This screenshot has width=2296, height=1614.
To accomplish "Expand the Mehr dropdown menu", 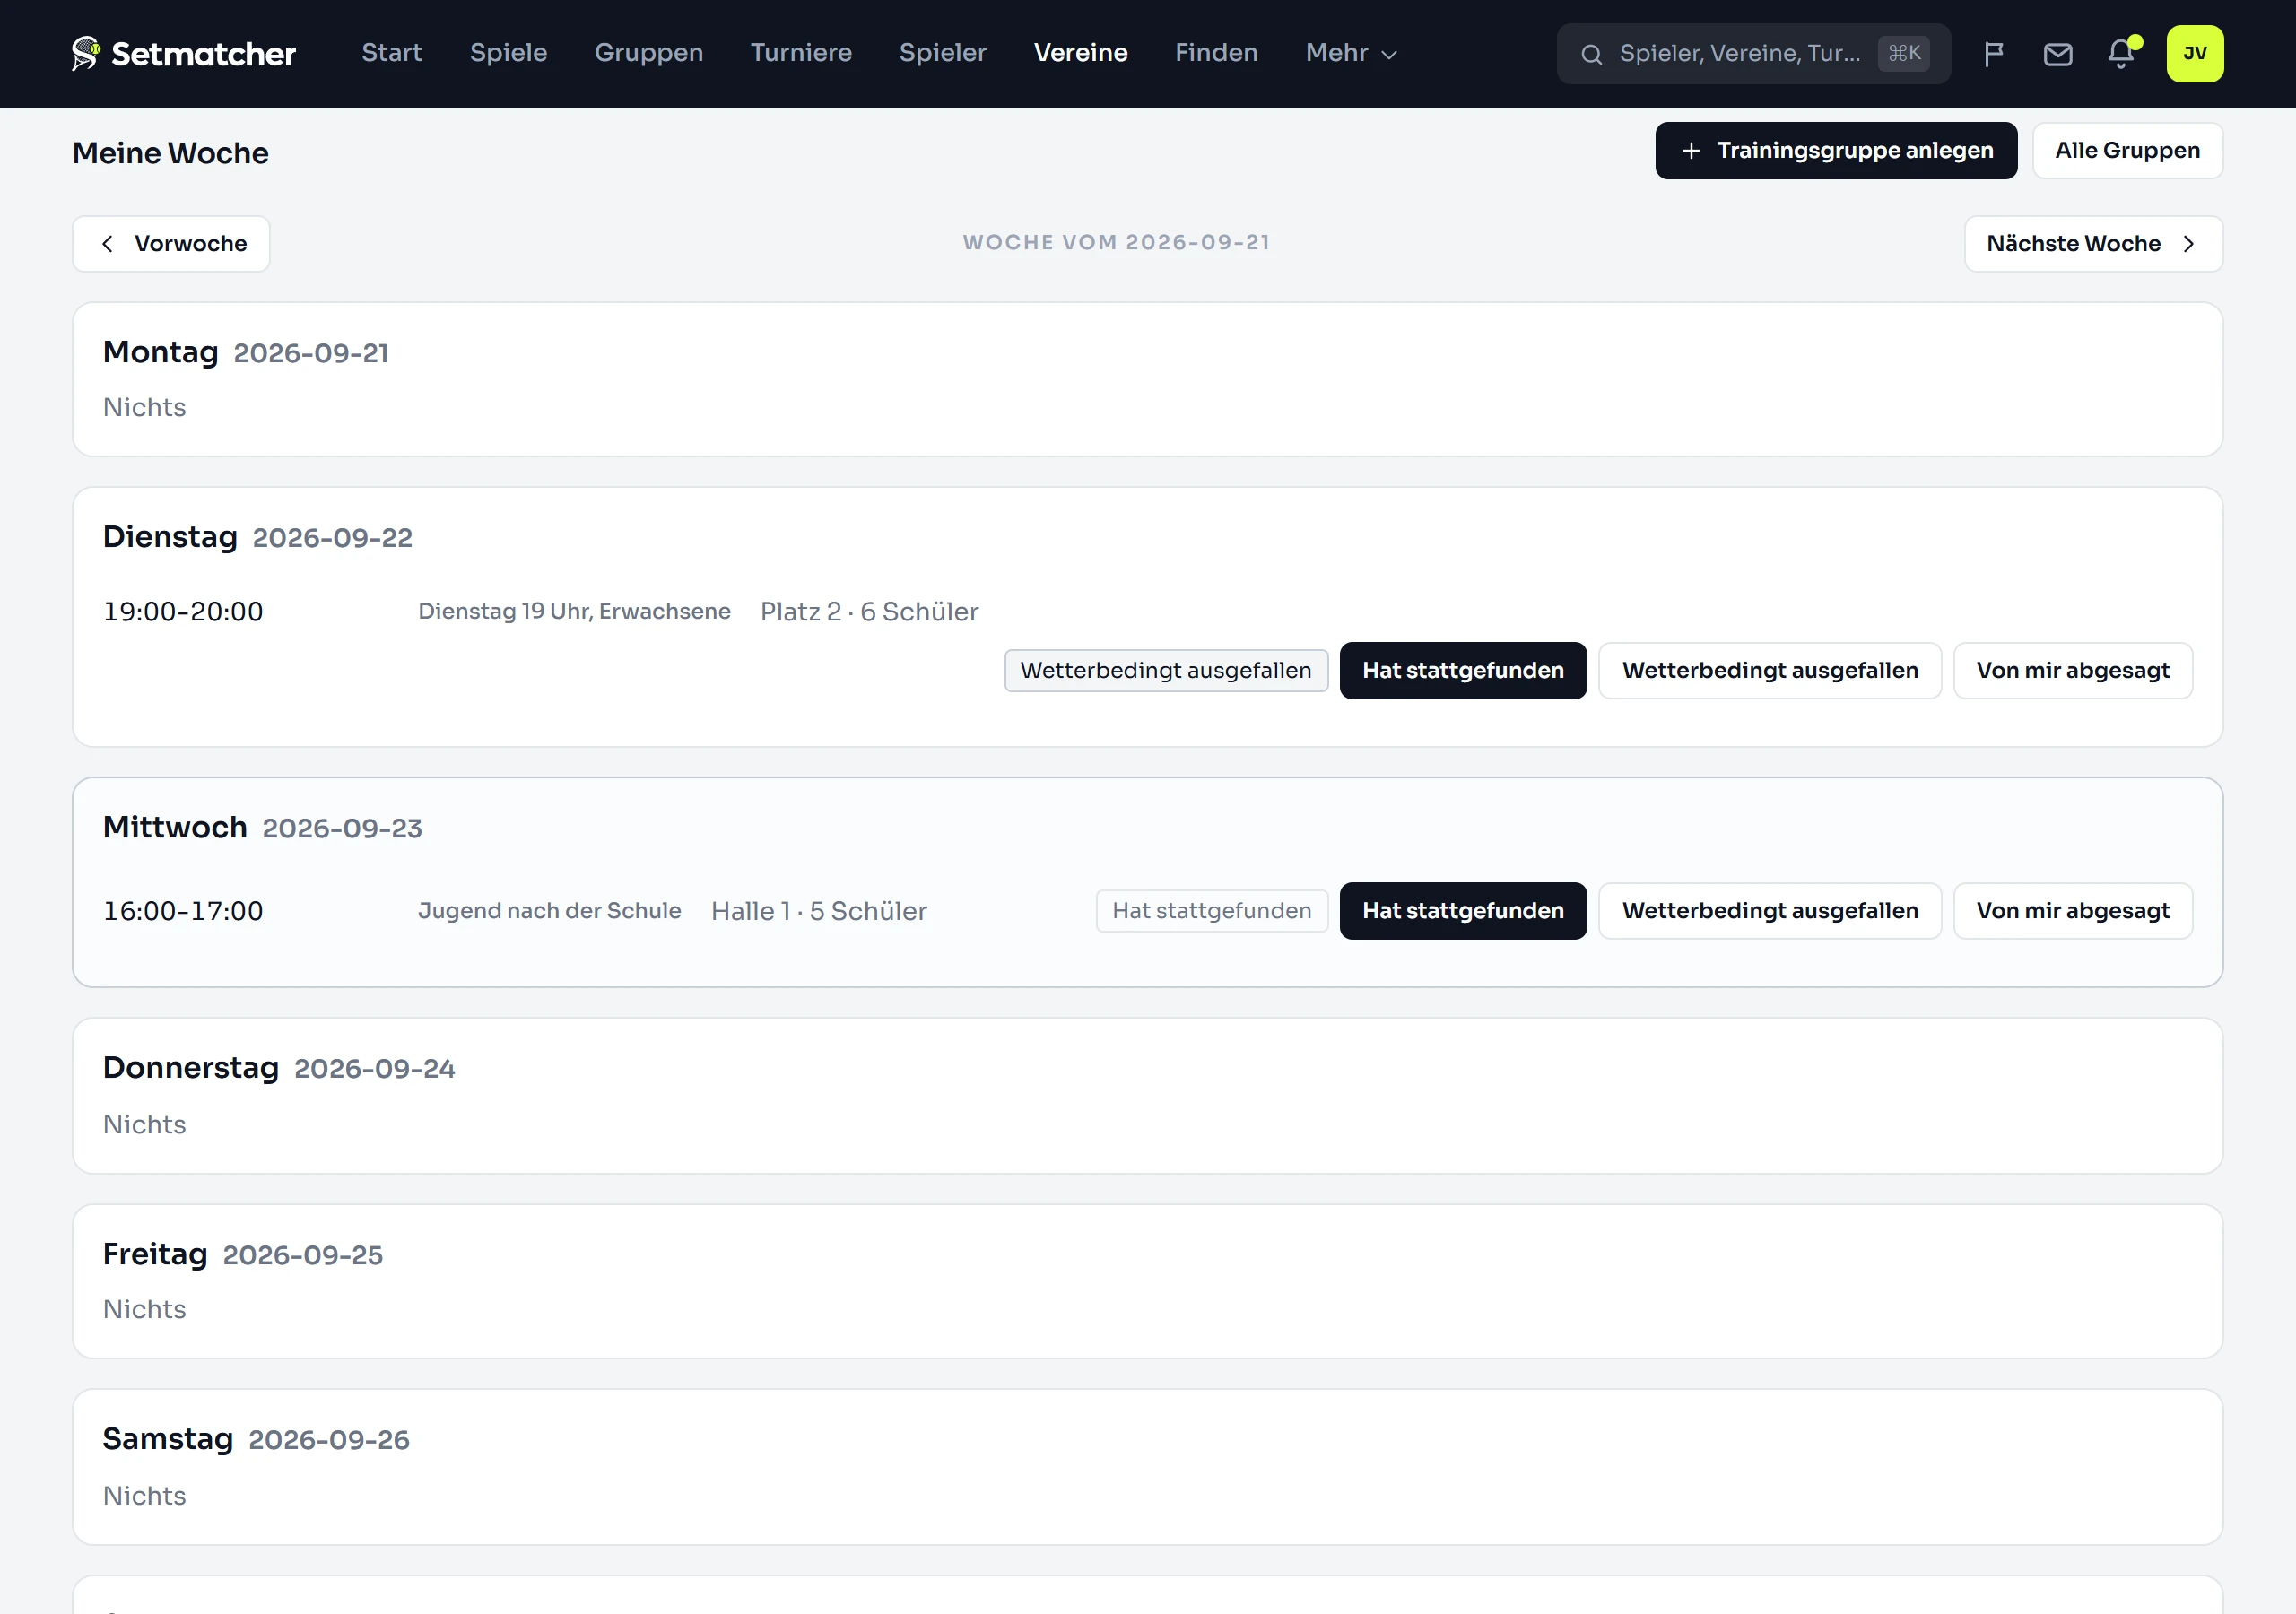I will click(1350, 53).
